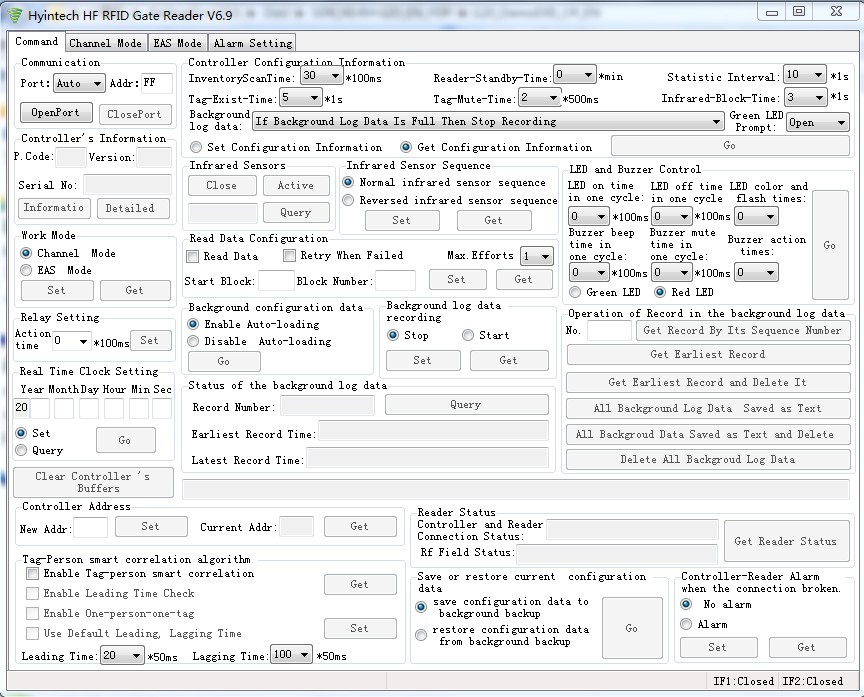Select EAS Mode work mode radio button

[56, 270]
